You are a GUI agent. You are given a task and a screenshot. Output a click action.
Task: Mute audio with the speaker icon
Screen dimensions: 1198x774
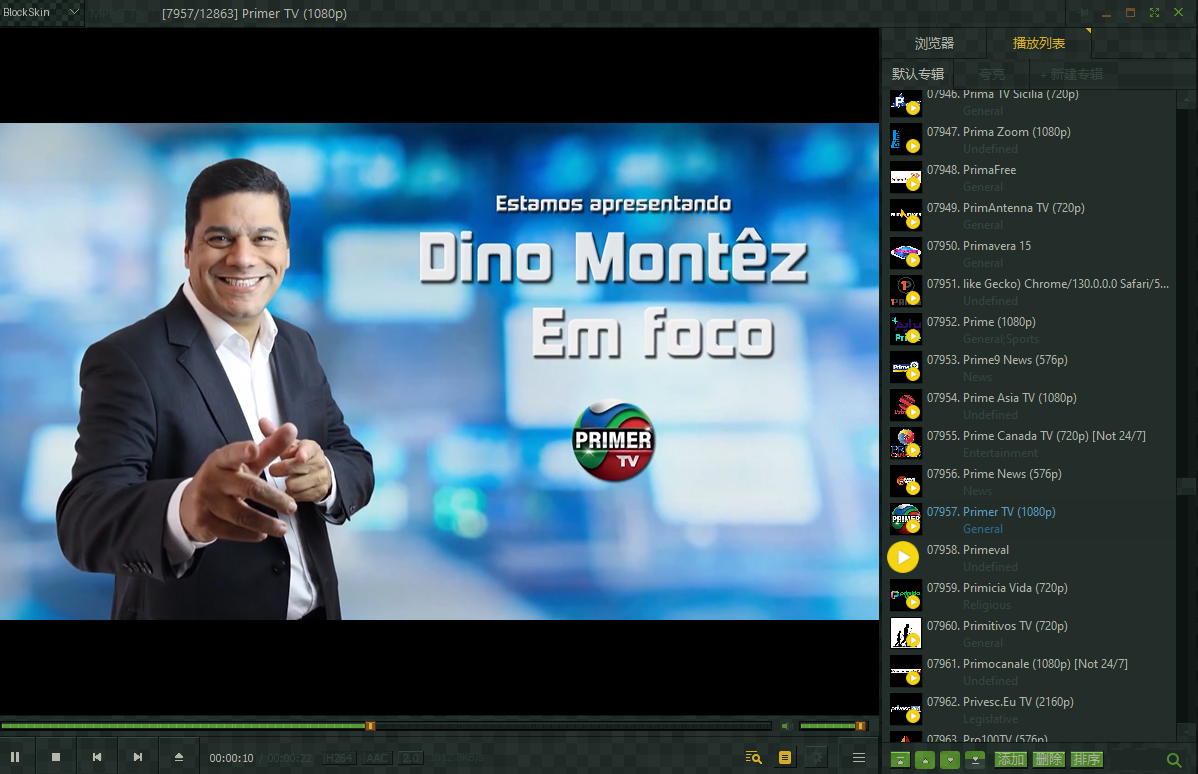tap(785, 726)
